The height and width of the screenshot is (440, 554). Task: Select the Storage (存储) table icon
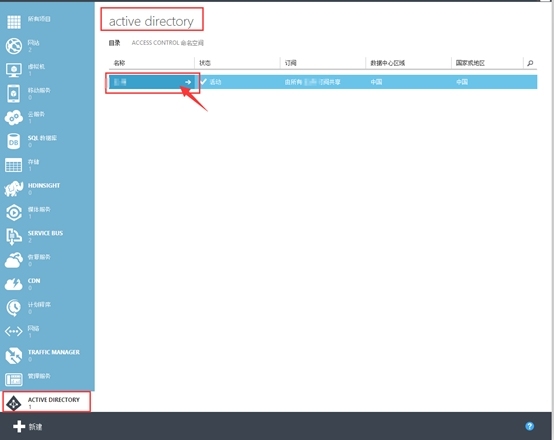coord(14,165)
